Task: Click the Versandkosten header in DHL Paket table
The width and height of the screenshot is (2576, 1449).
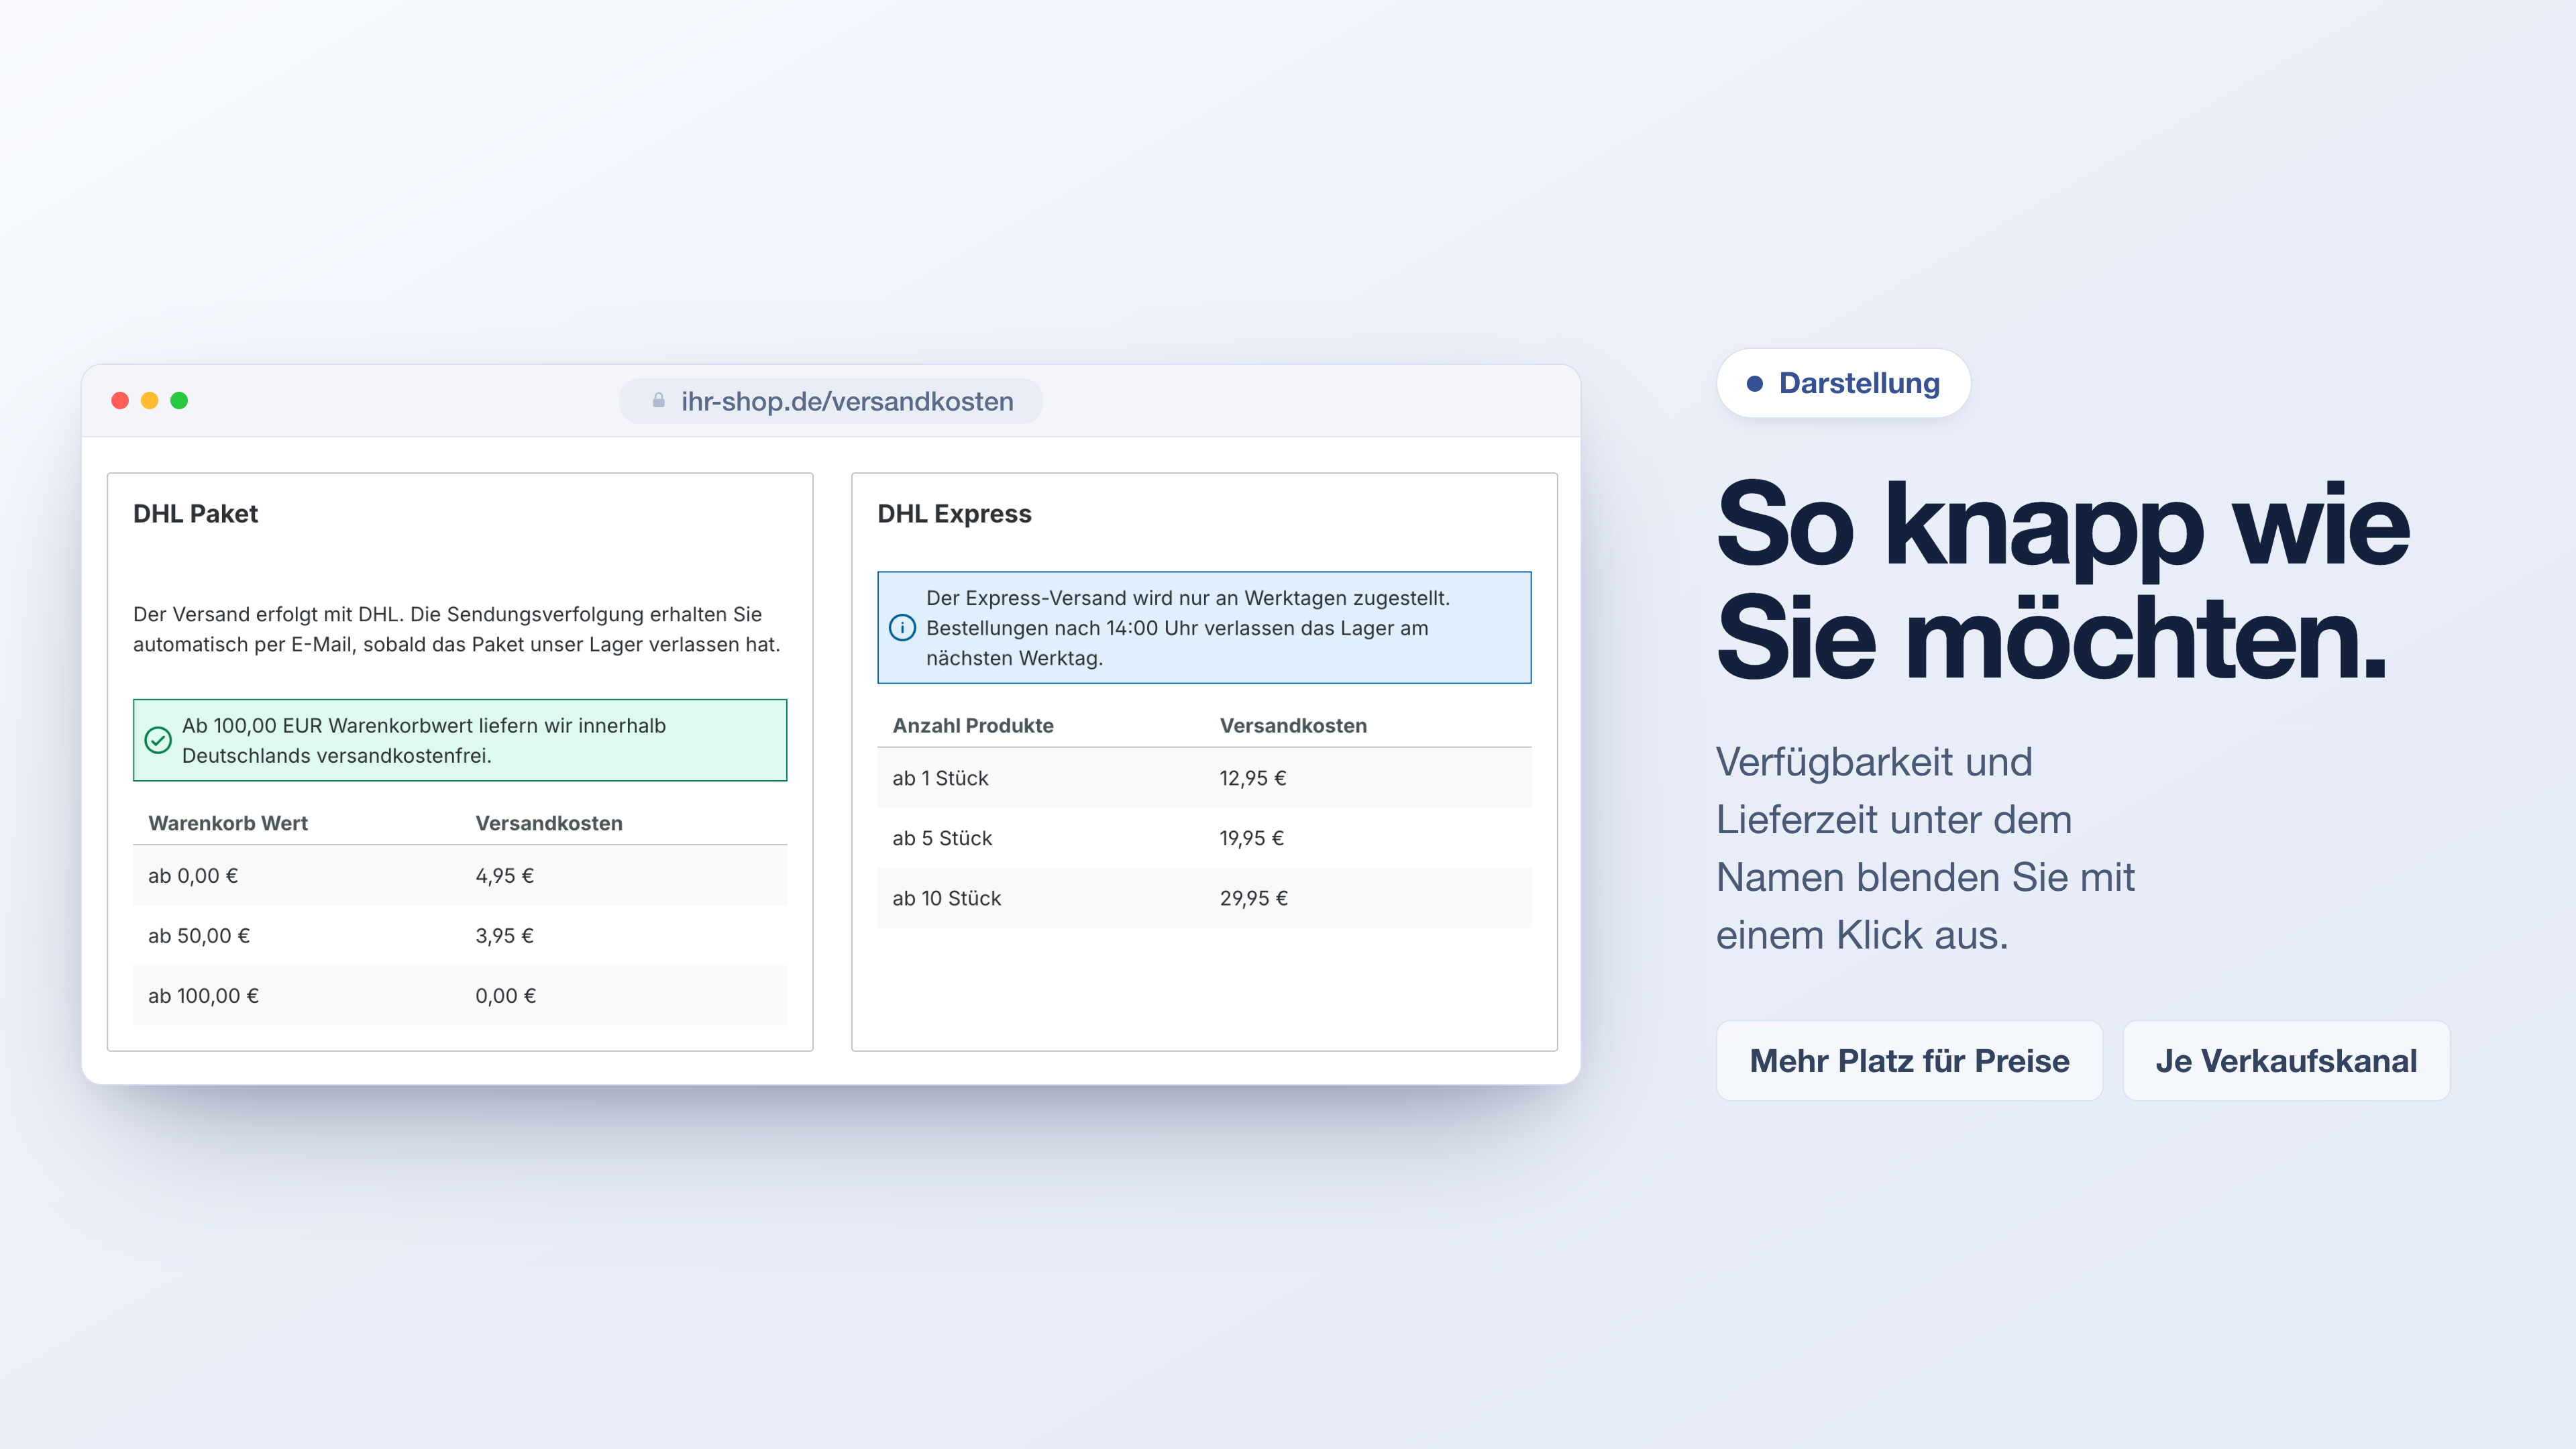Action: click(549, 823)
